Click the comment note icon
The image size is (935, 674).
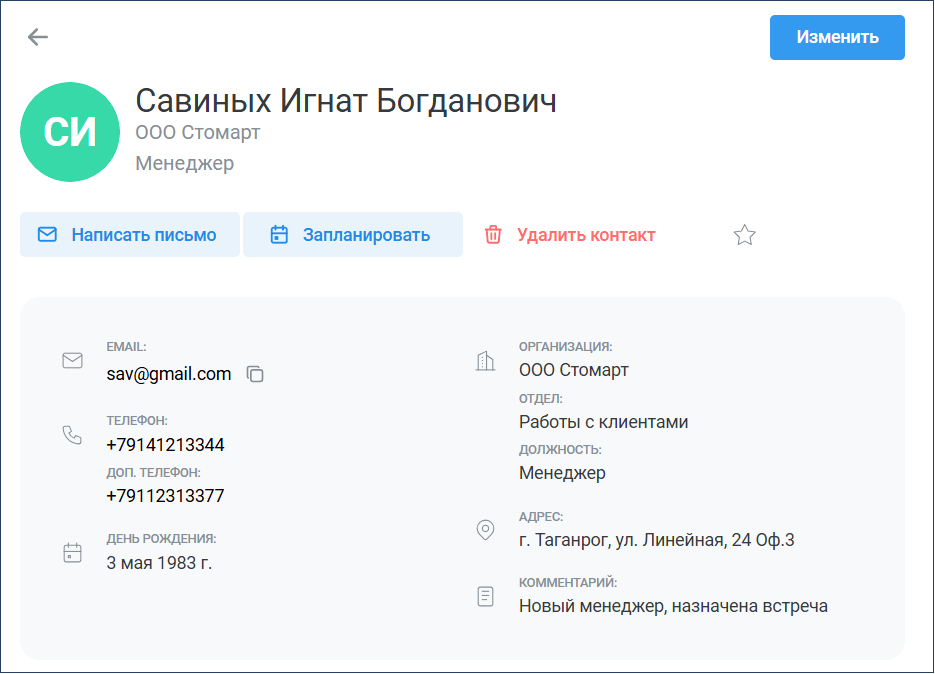click(x=485, y=596)
